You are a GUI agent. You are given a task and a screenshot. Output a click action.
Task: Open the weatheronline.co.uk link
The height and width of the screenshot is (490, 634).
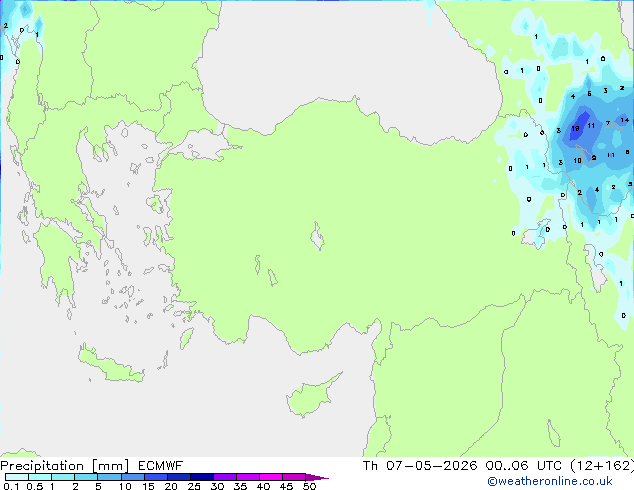(x=550, y=481)
